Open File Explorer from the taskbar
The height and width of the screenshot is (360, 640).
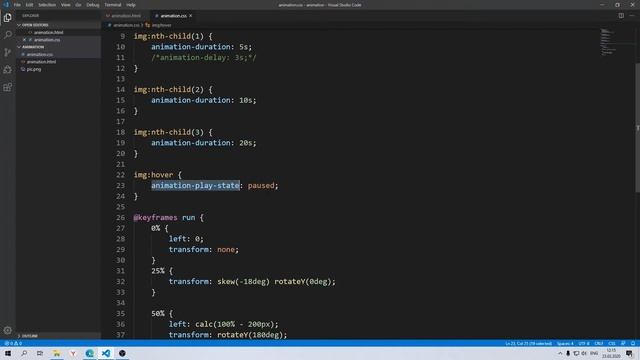57,353
